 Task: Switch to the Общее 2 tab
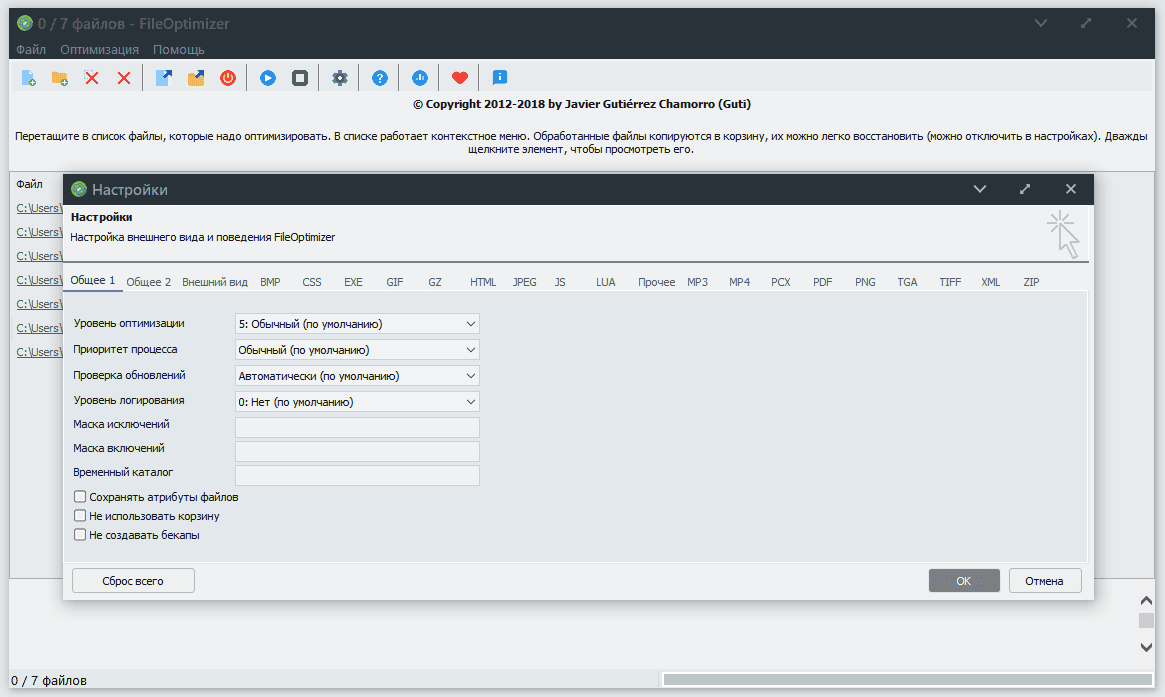click(149, 282)
